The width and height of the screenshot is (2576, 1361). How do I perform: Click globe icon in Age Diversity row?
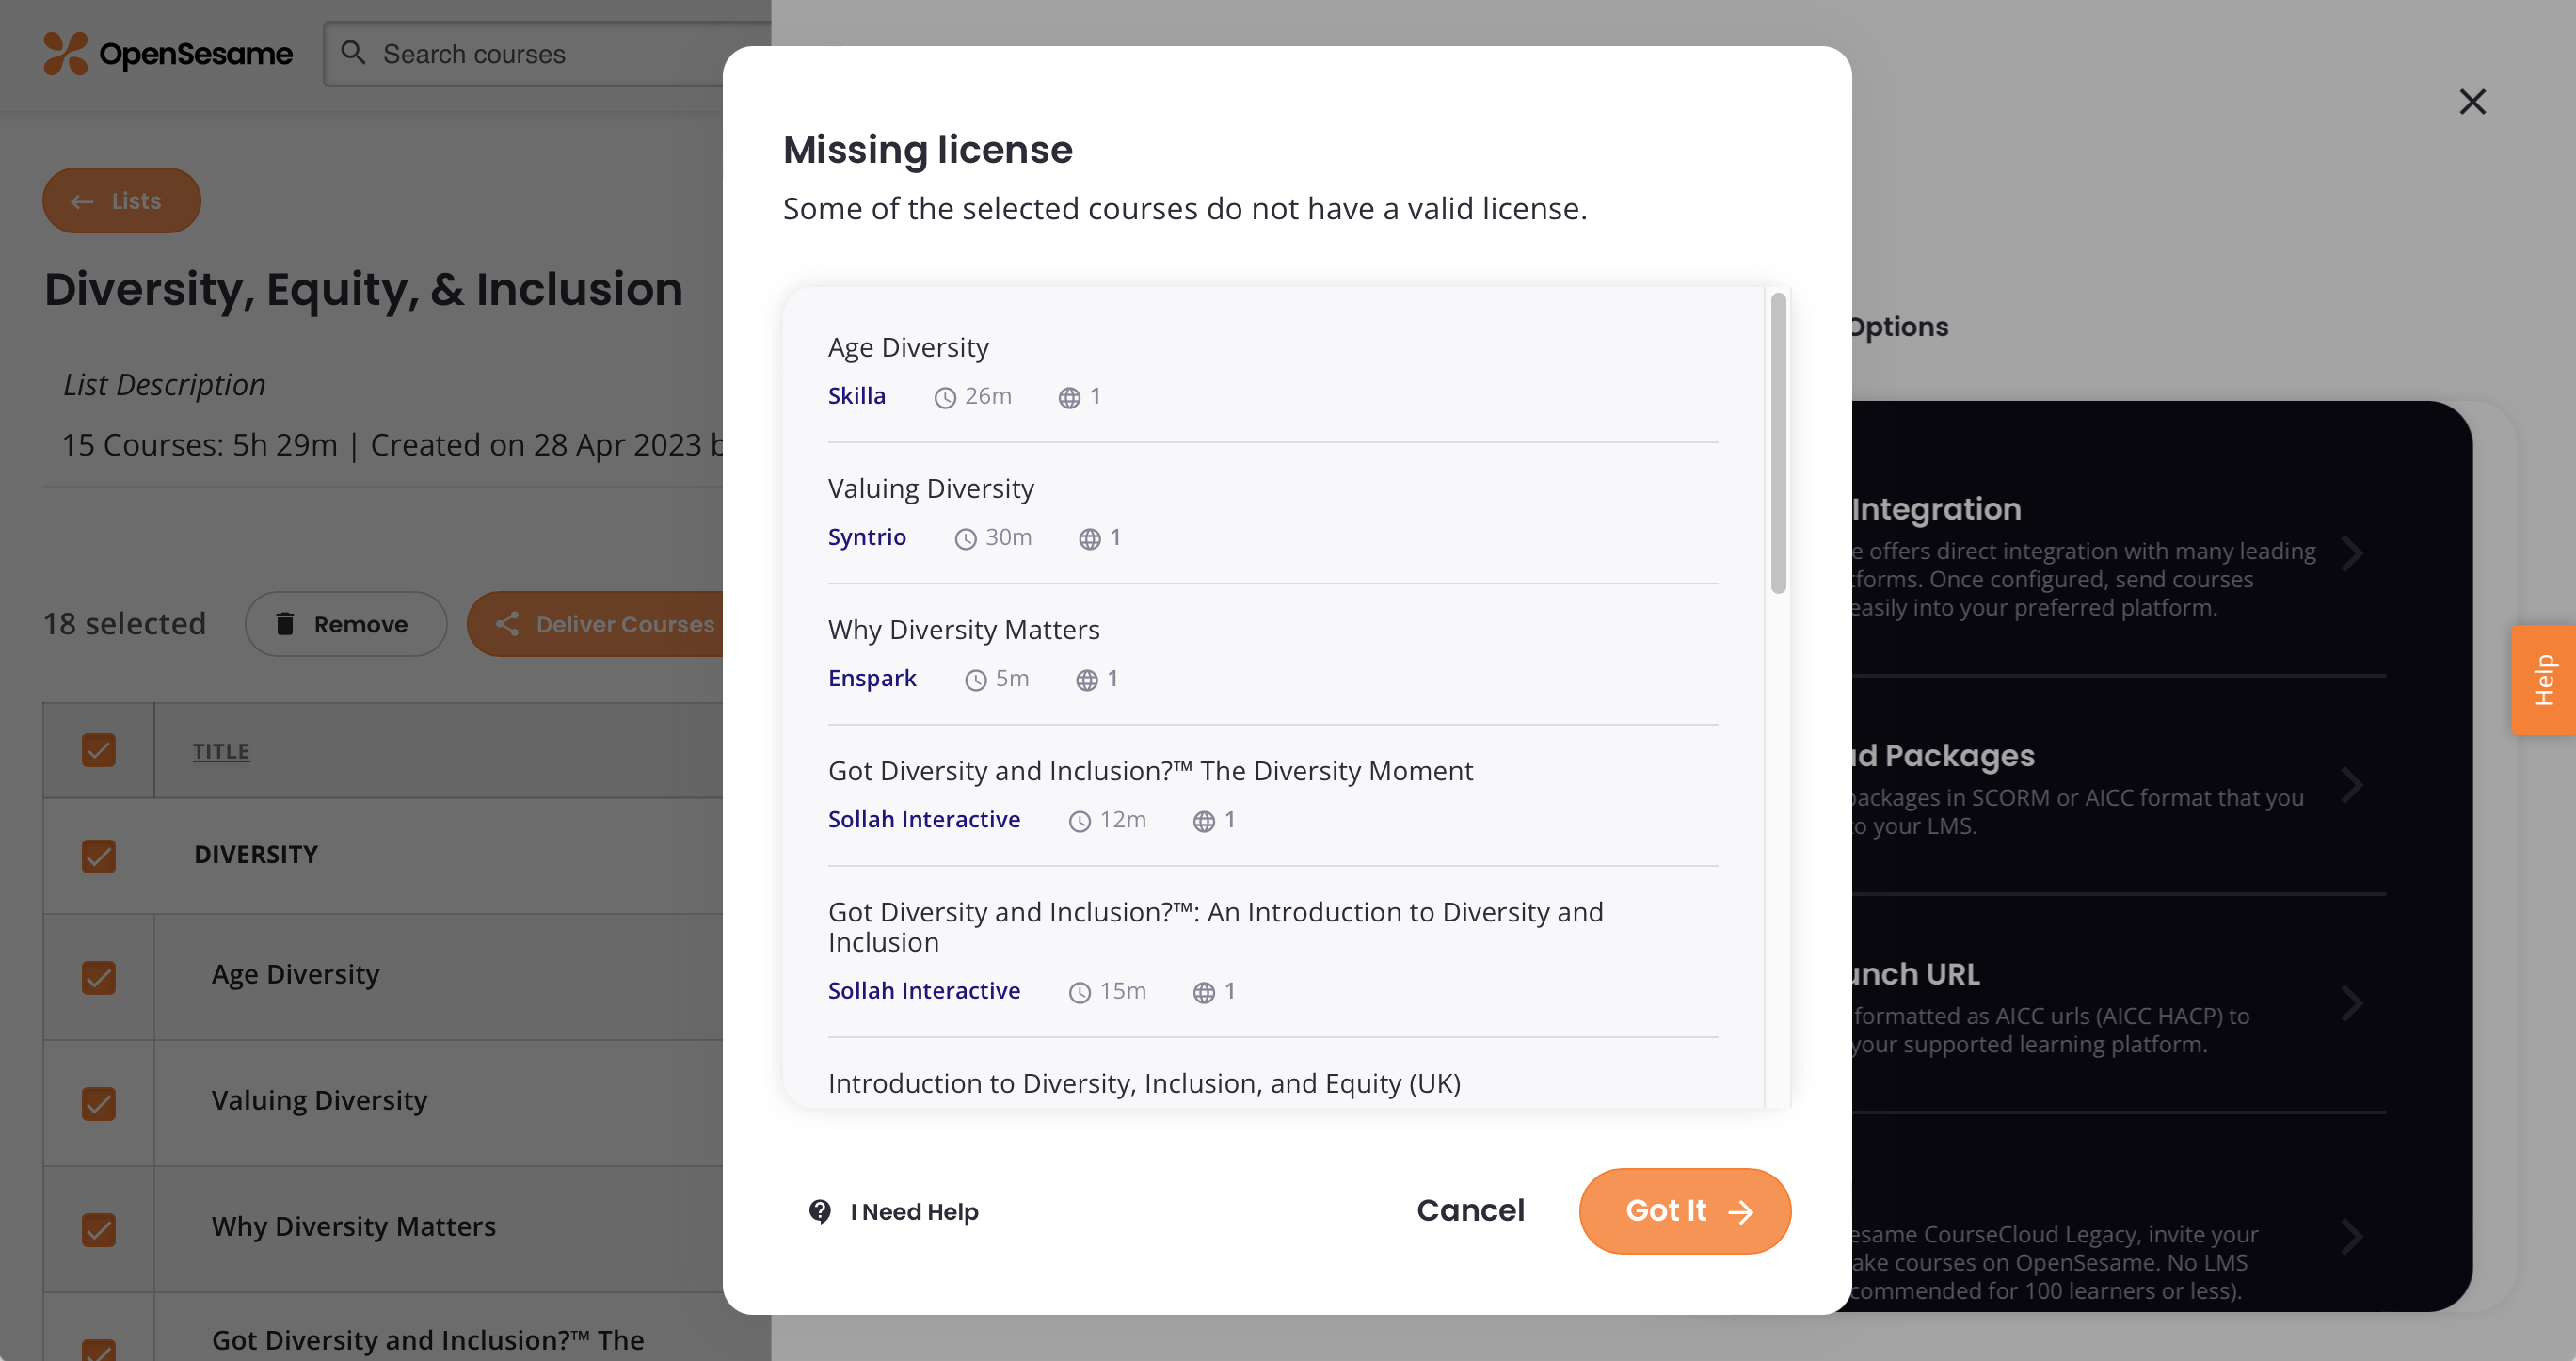1069,398
